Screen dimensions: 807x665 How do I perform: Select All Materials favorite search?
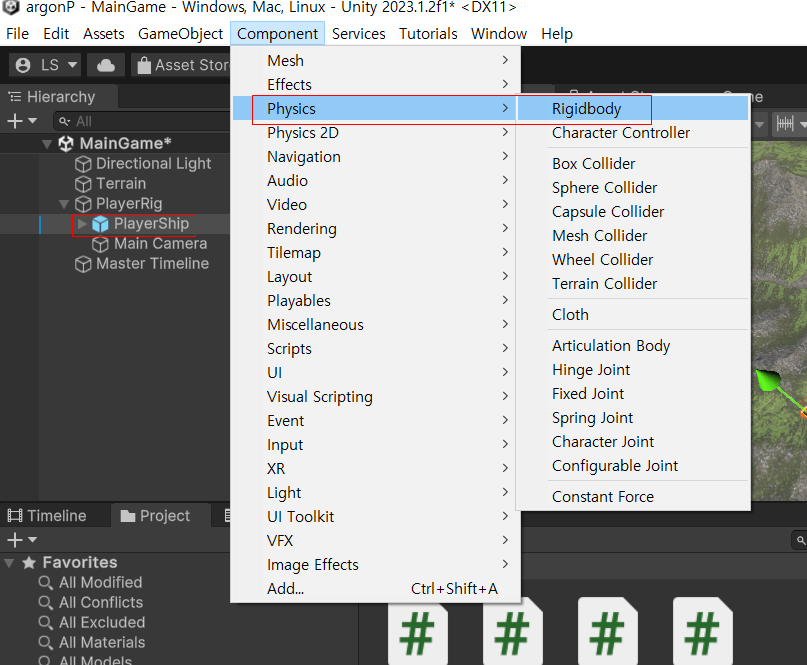92,643
